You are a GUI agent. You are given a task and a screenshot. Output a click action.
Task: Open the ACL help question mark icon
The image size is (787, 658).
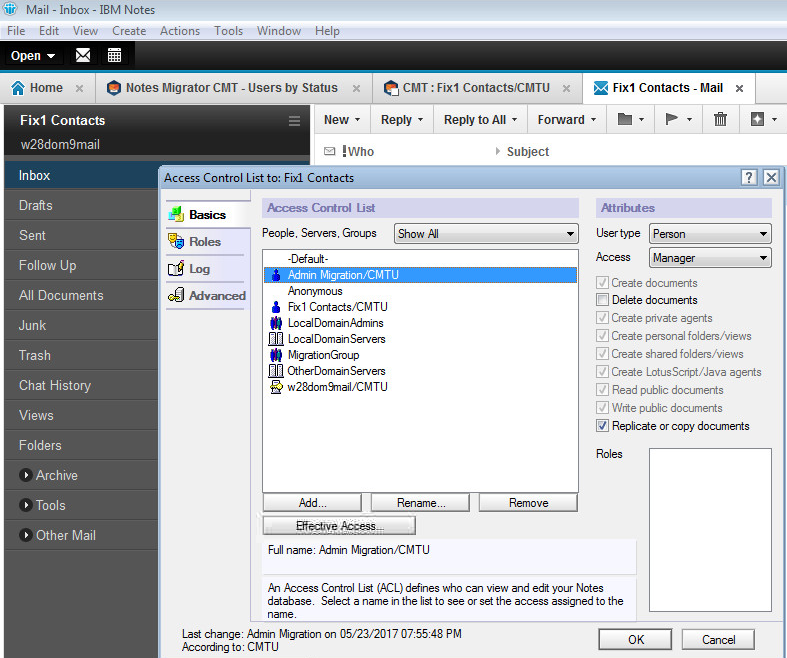(x=749, y=177)
